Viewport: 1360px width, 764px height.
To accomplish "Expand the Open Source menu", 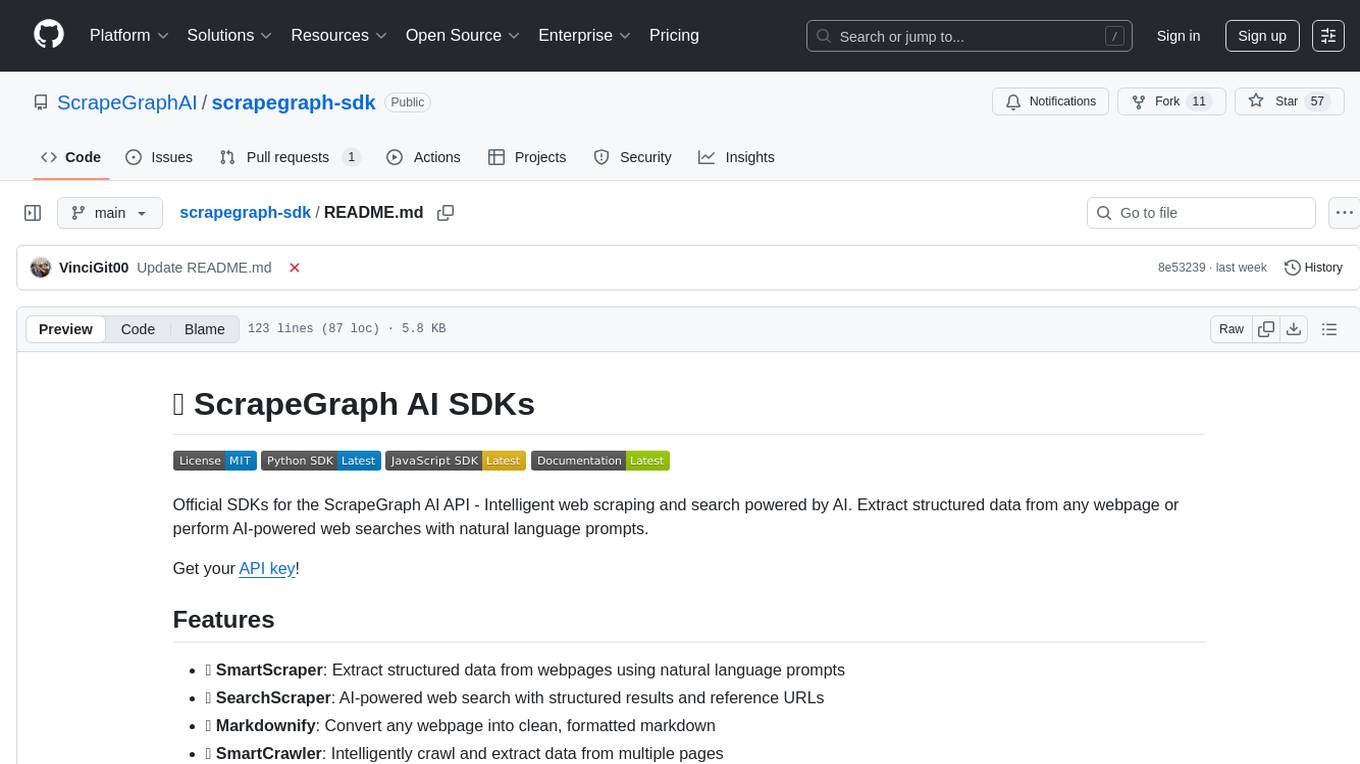I will 463,35.
